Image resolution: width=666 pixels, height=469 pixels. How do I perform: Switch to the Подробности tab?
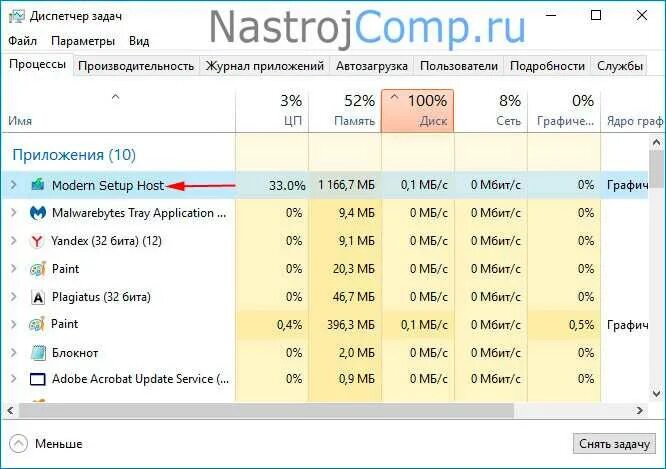[547, 66]
